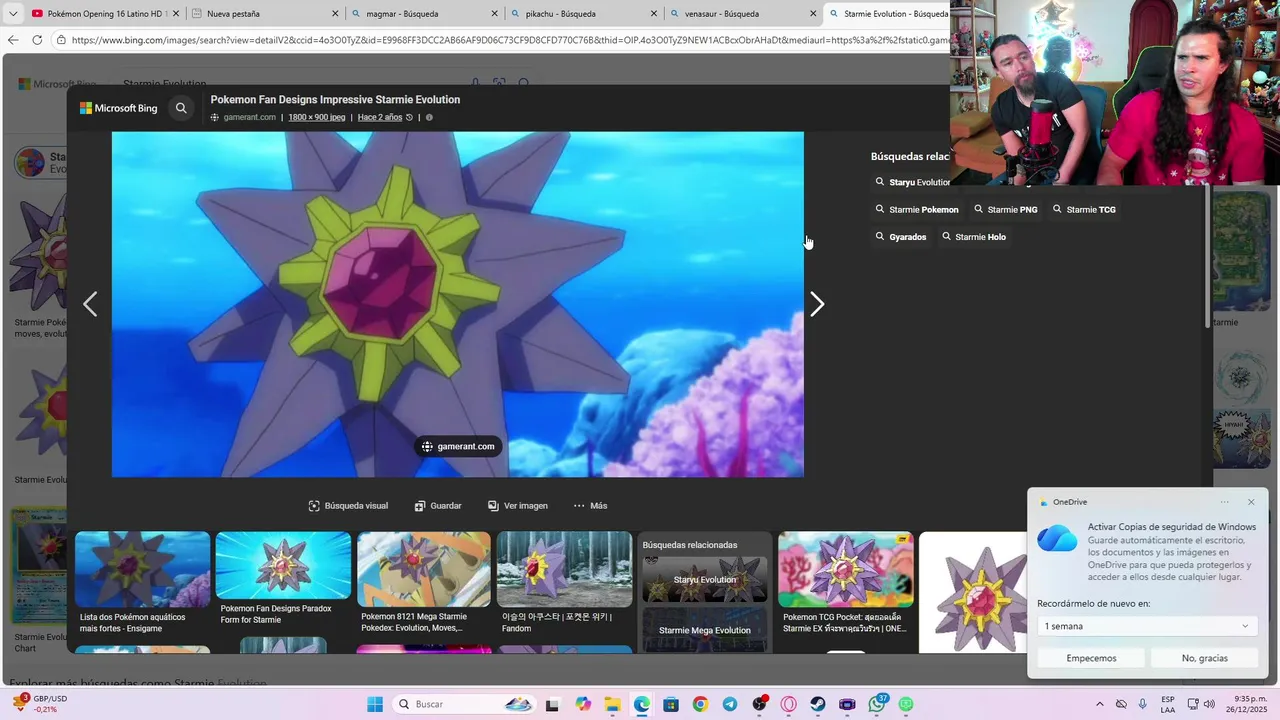Select the 'Starmie PNG' related search chip

click(1006, 210)
